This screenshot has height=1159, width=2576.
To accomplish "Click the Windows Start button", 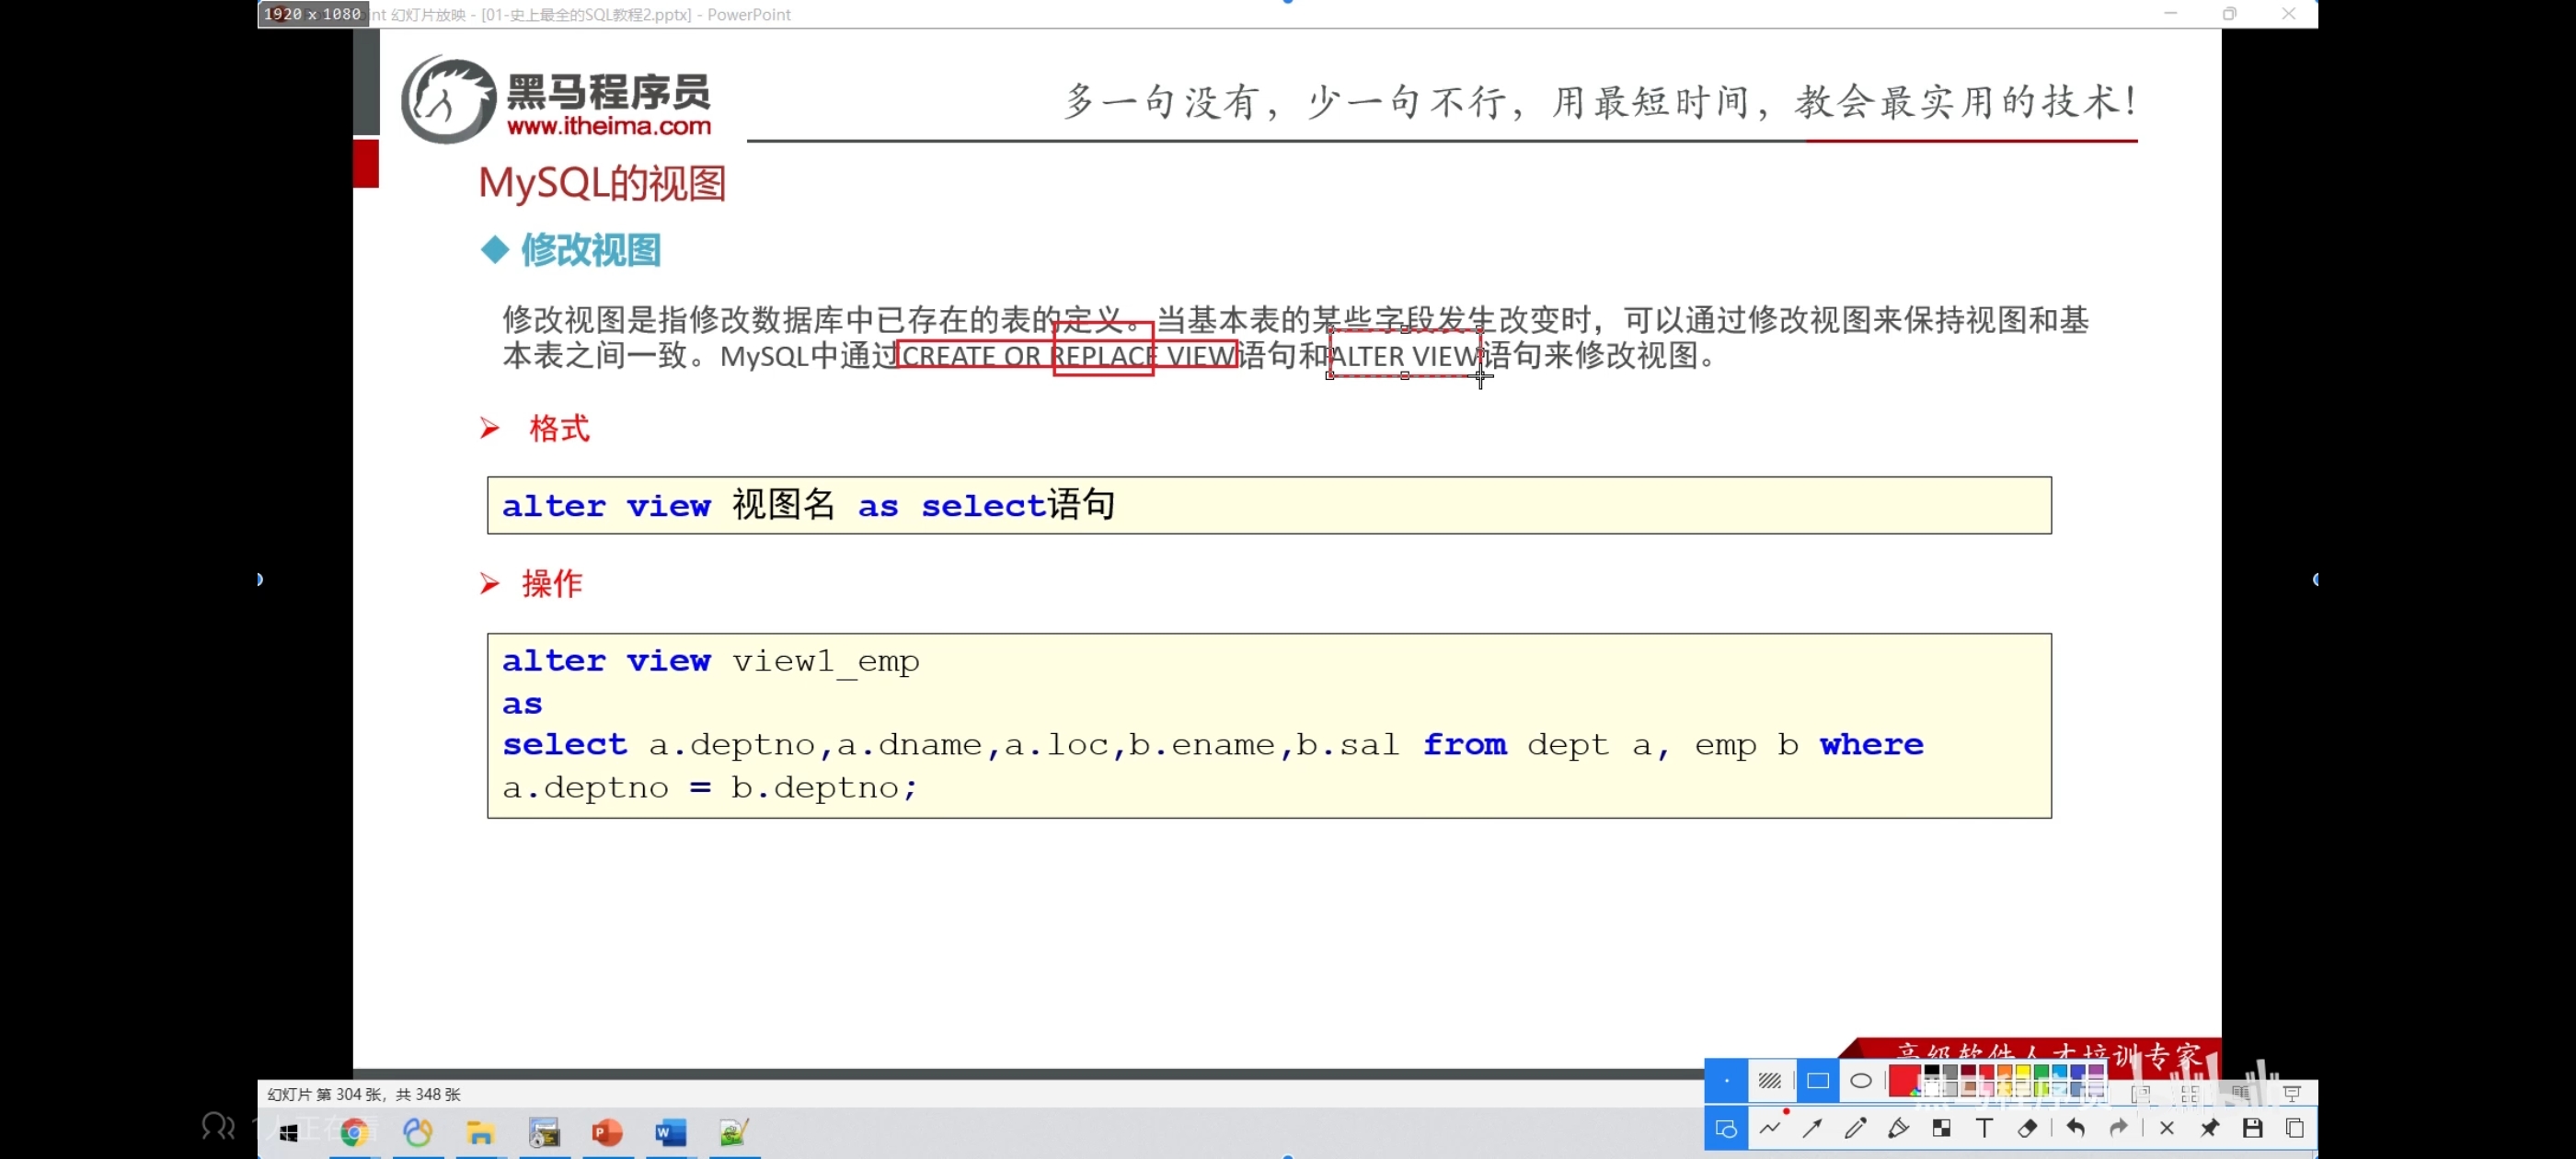I will click(x=289, y=1133).
